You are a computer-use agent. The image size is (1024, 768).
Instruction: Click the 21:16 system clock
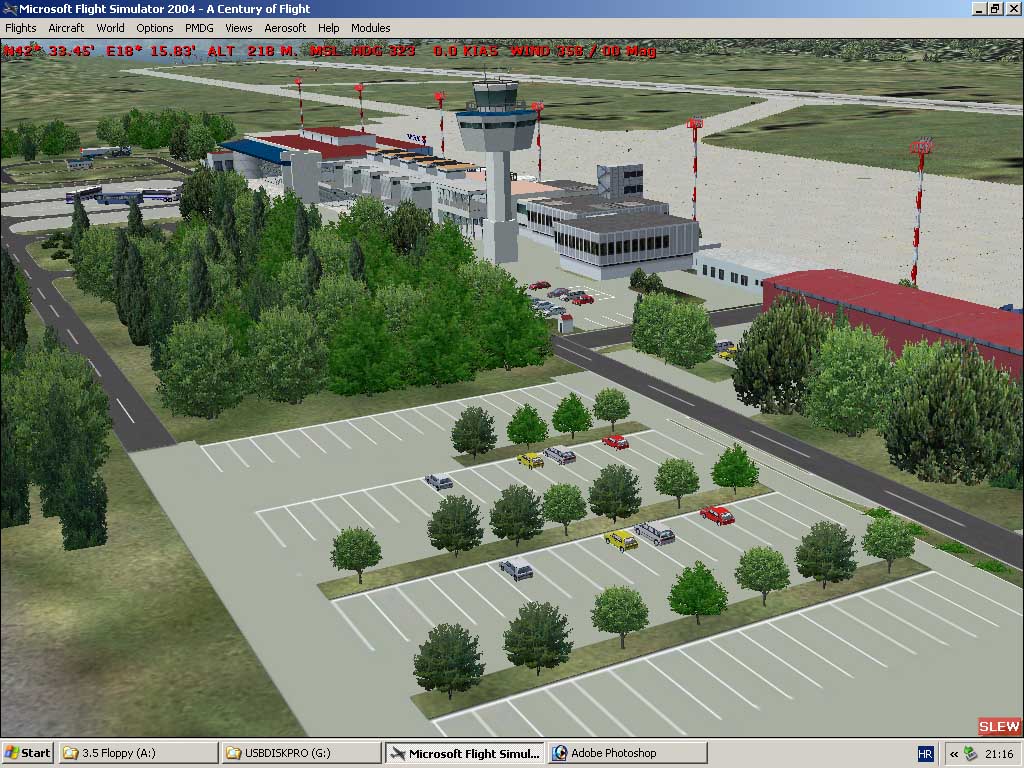tap(999, 754)
